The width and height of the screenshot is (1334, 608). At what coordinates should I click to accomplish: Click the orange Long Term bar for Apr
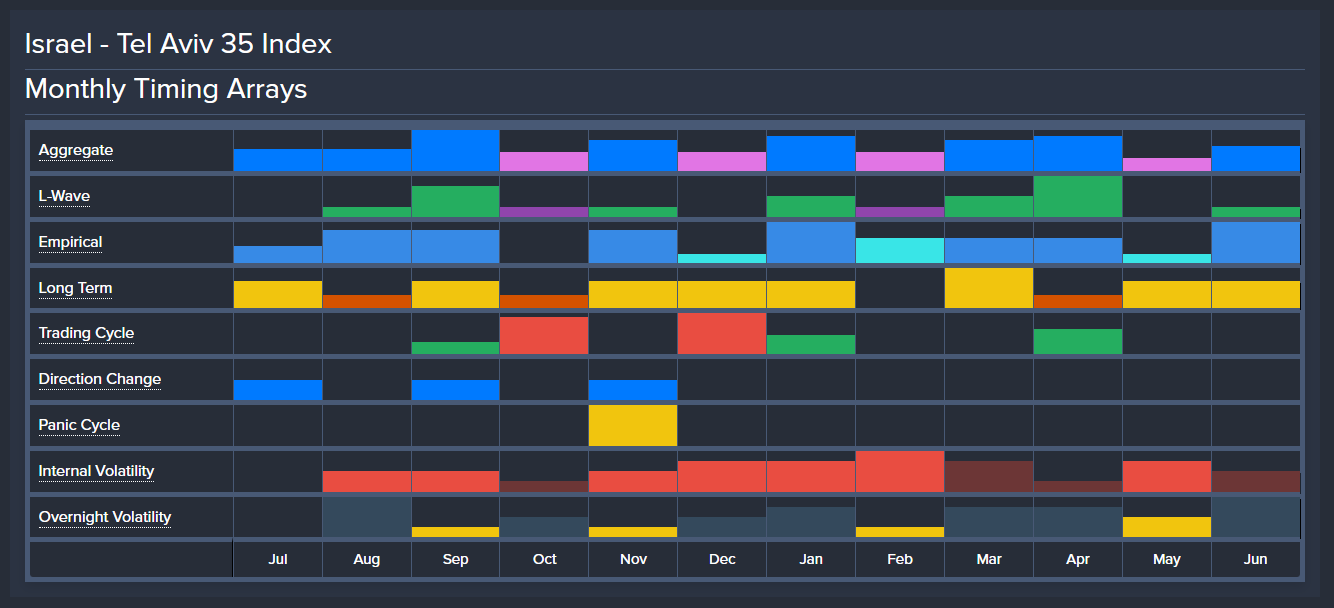[1078, 302]
